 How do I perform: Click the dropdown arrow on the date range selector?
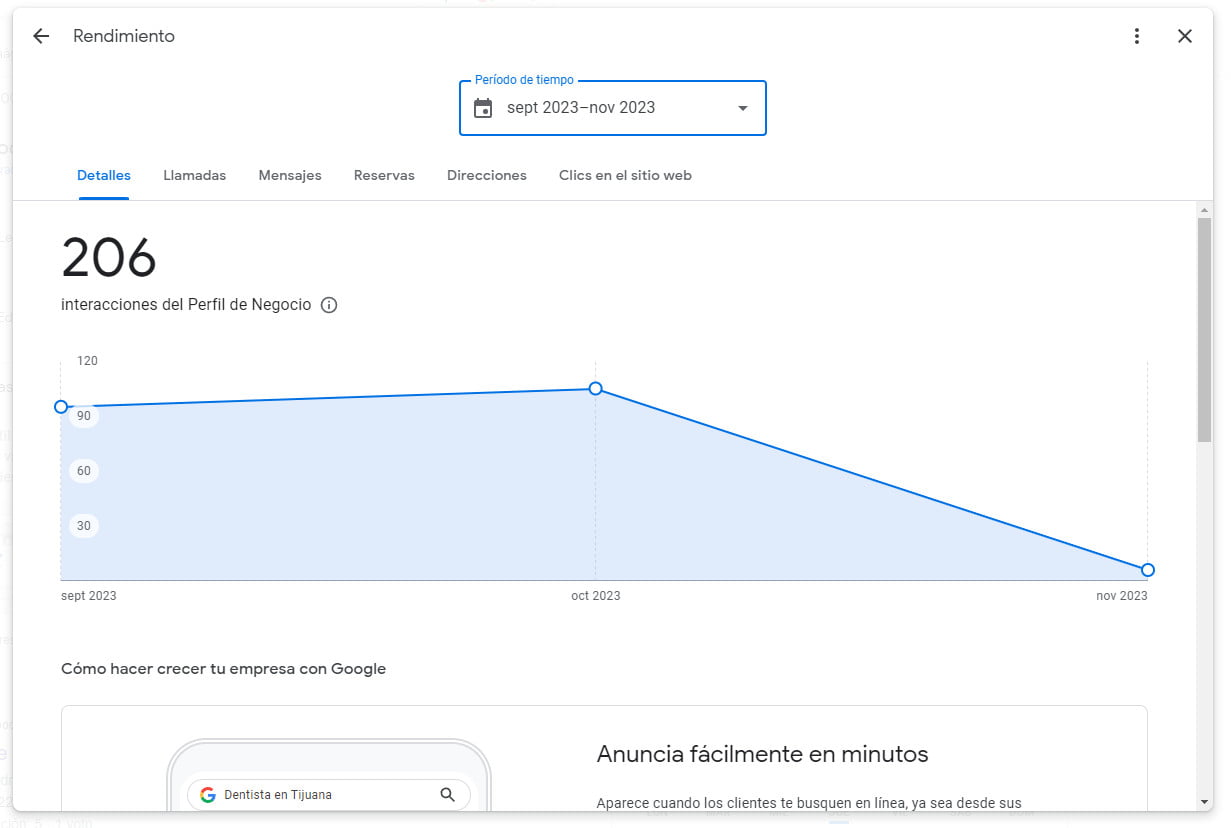point(741,107)
